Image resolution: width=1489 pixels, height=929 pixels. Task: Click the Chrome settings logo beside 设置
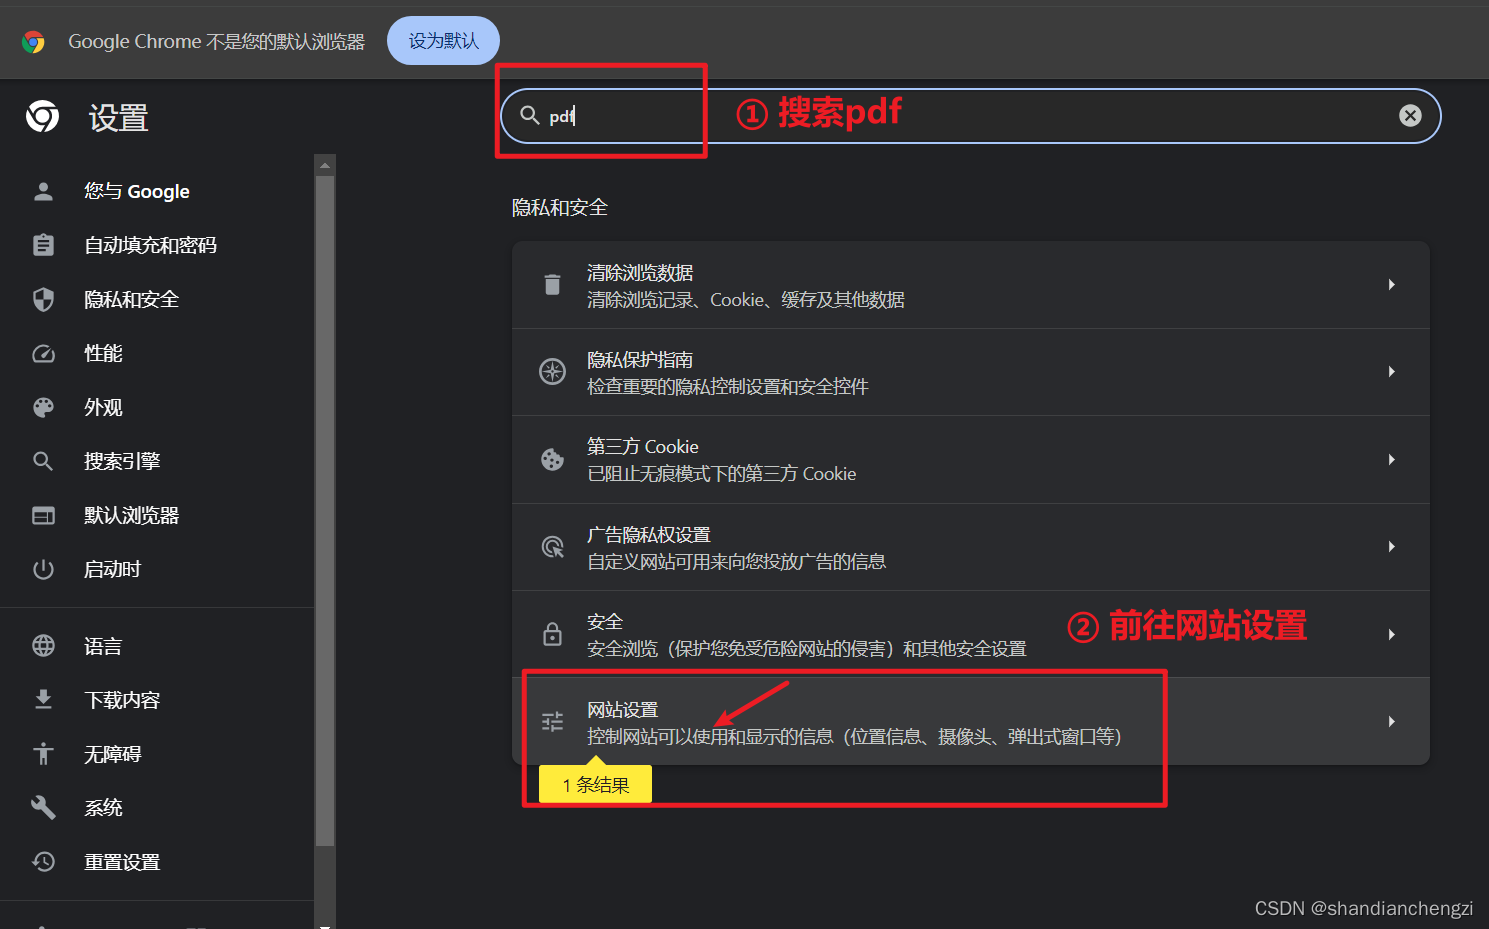coord(42,117)
